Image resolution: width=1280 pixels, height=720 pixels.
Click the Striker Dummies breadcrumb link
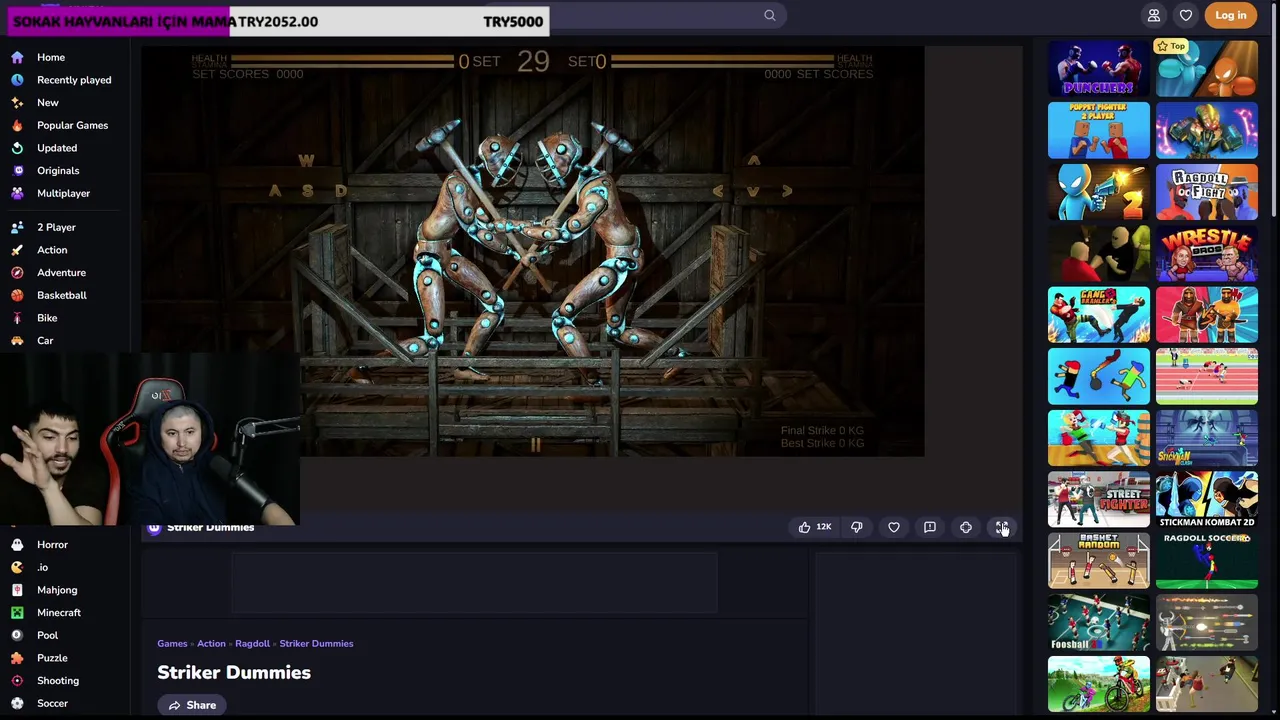(316, 644)
